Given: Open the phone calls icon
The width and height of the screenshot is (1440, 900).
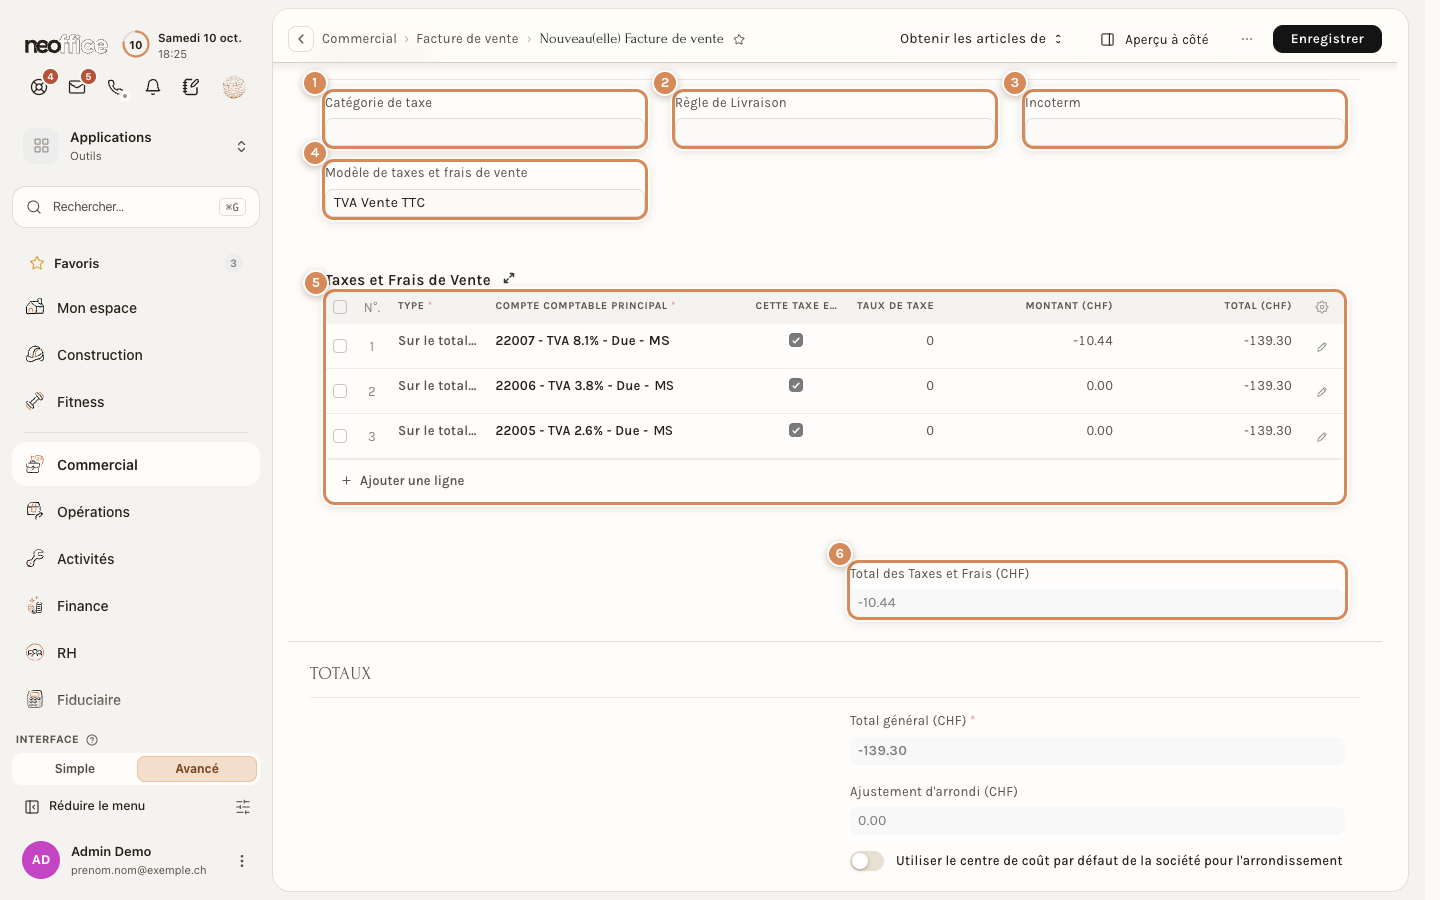Looking at the screenshot, I should click(x=116, y=87).
